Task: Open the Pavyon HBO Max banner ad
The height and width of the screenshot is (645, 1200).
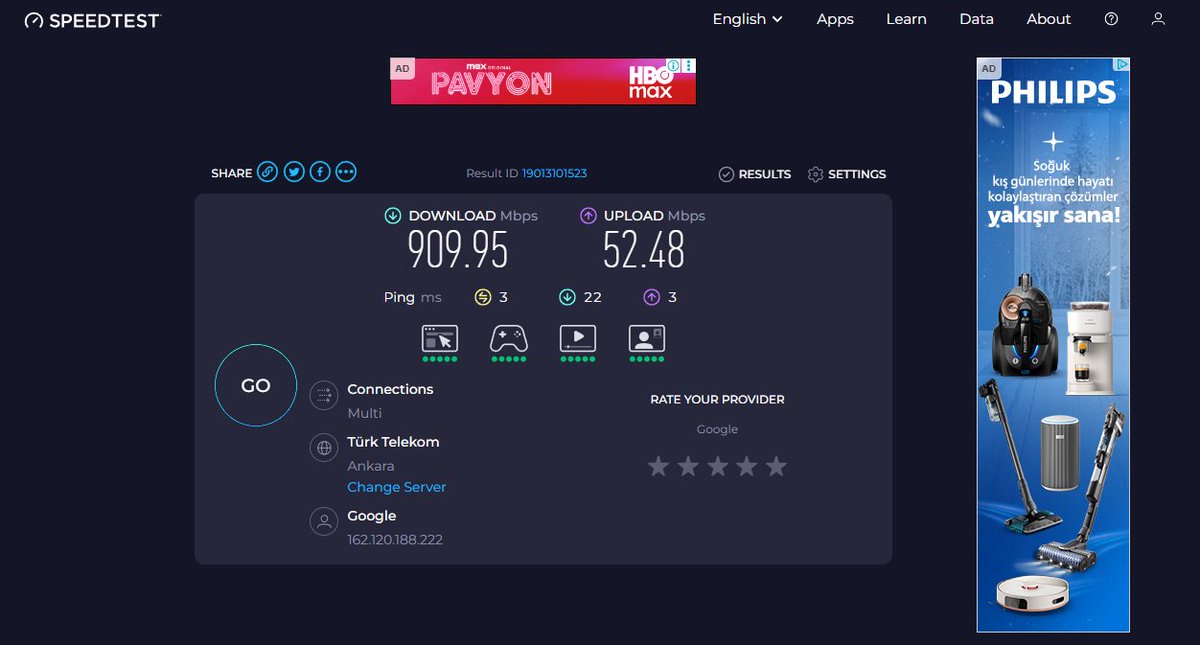Action: coord(543,81)
